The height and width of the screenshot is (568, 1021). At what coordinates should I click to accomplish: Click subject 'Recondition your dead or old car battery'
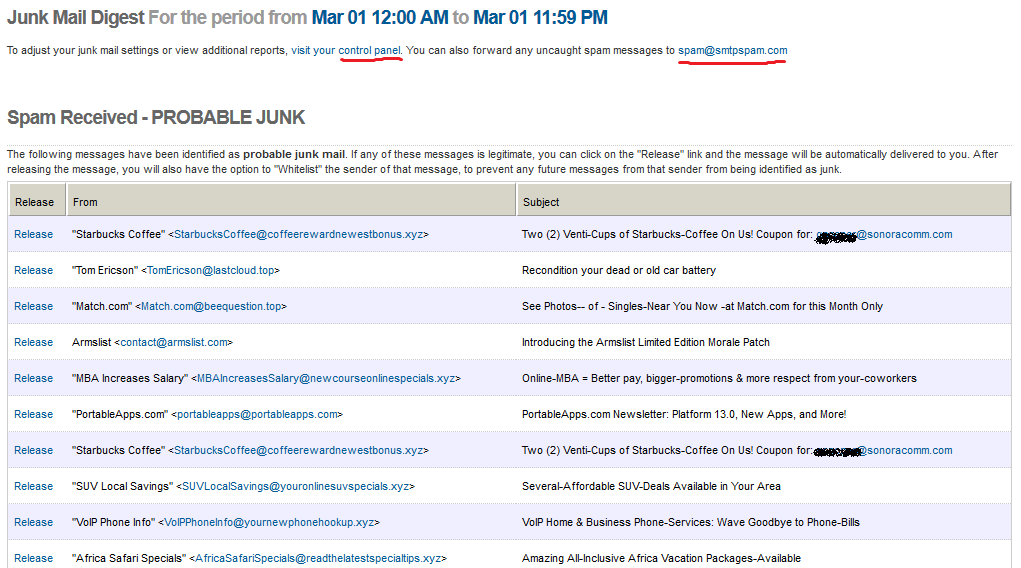[619, 270]
